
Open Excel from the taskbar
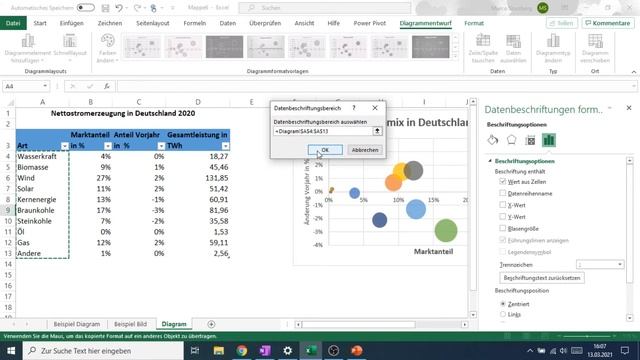pos(311,351)
